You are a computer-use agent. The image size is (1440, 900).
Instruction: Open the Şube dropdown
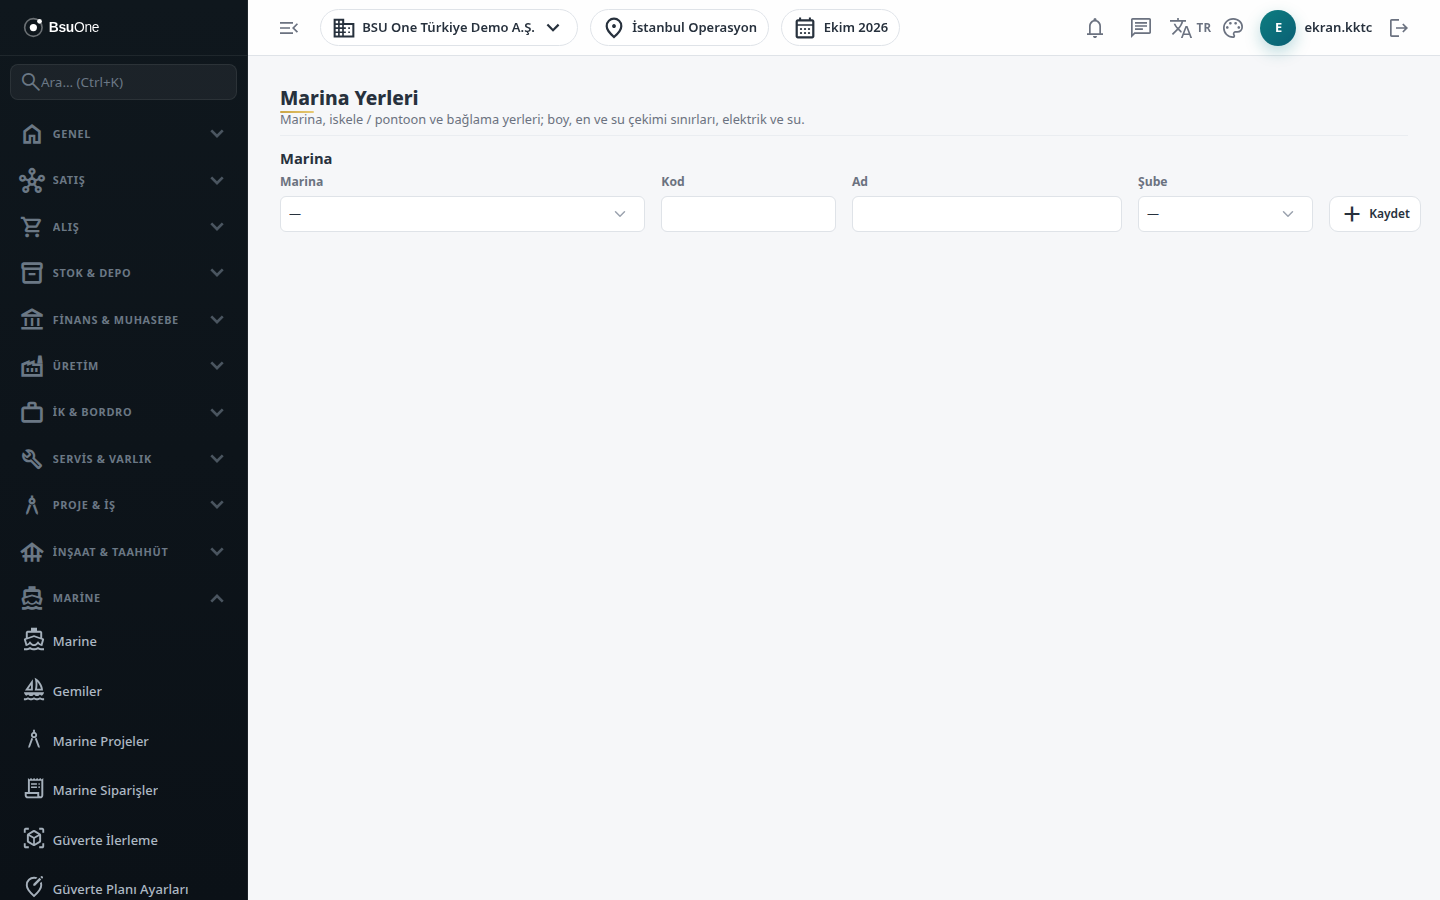1225,214
